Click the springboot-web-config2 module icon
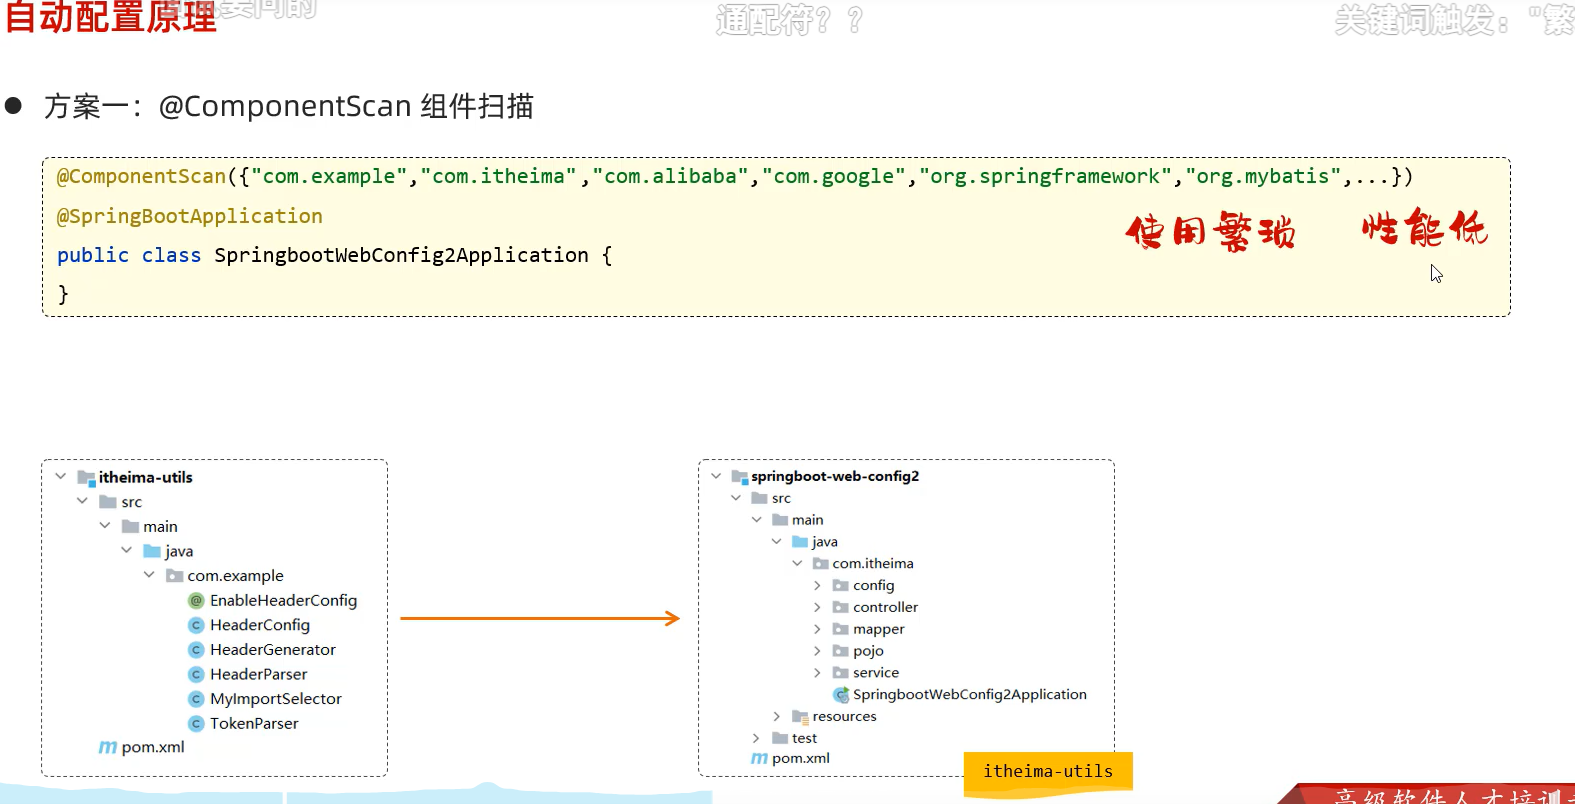Screen dimensions: 1575x804 click(x=740, y=477)
